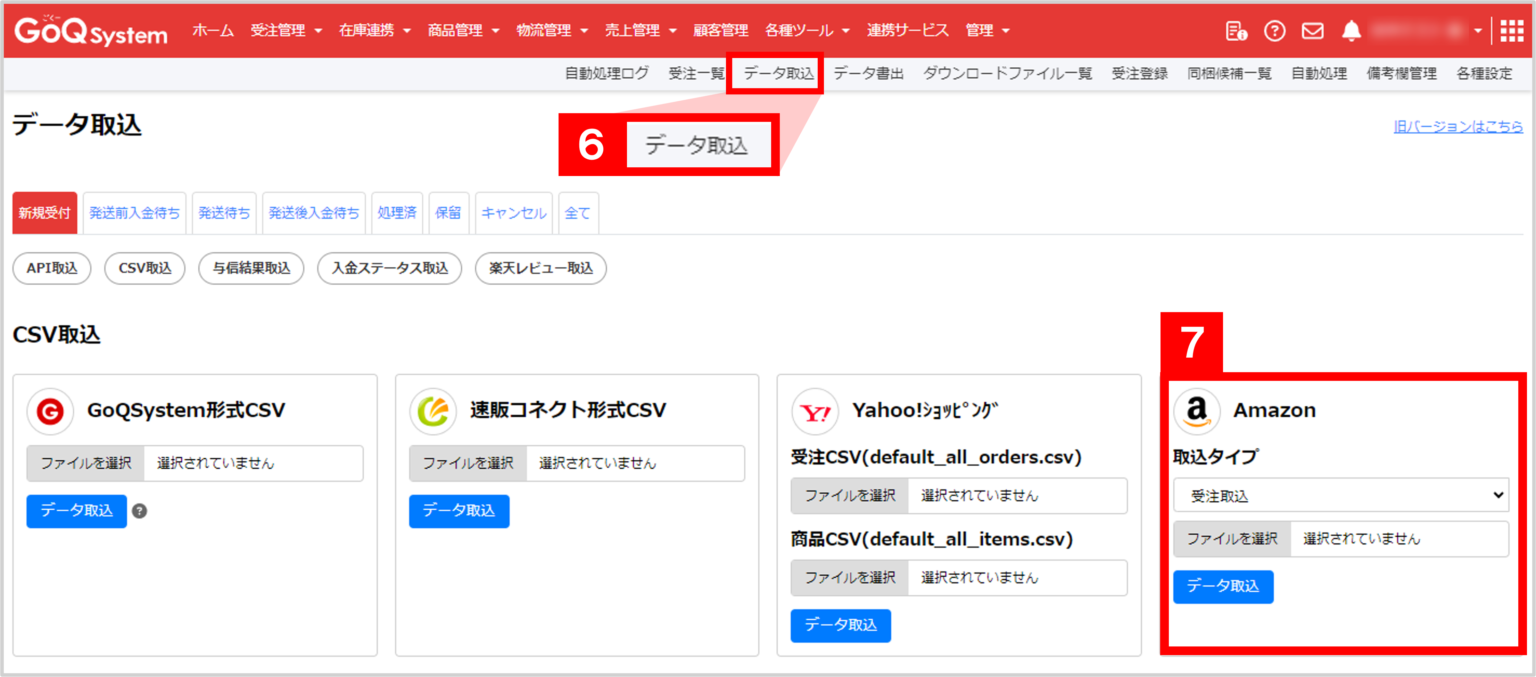Click the help icon beside GoQSystem データ取込 button
1536x677 pixels.
140,511
